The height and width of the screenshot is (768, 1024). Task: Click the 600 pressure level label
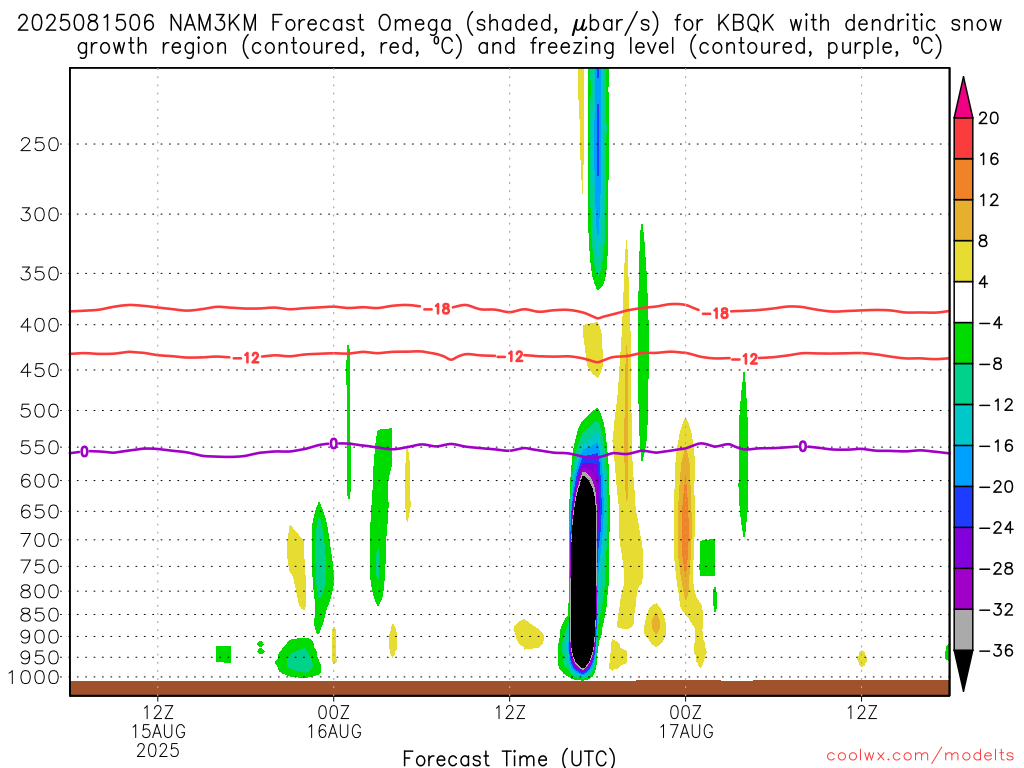pyautogui.click(x=40, y=481)
